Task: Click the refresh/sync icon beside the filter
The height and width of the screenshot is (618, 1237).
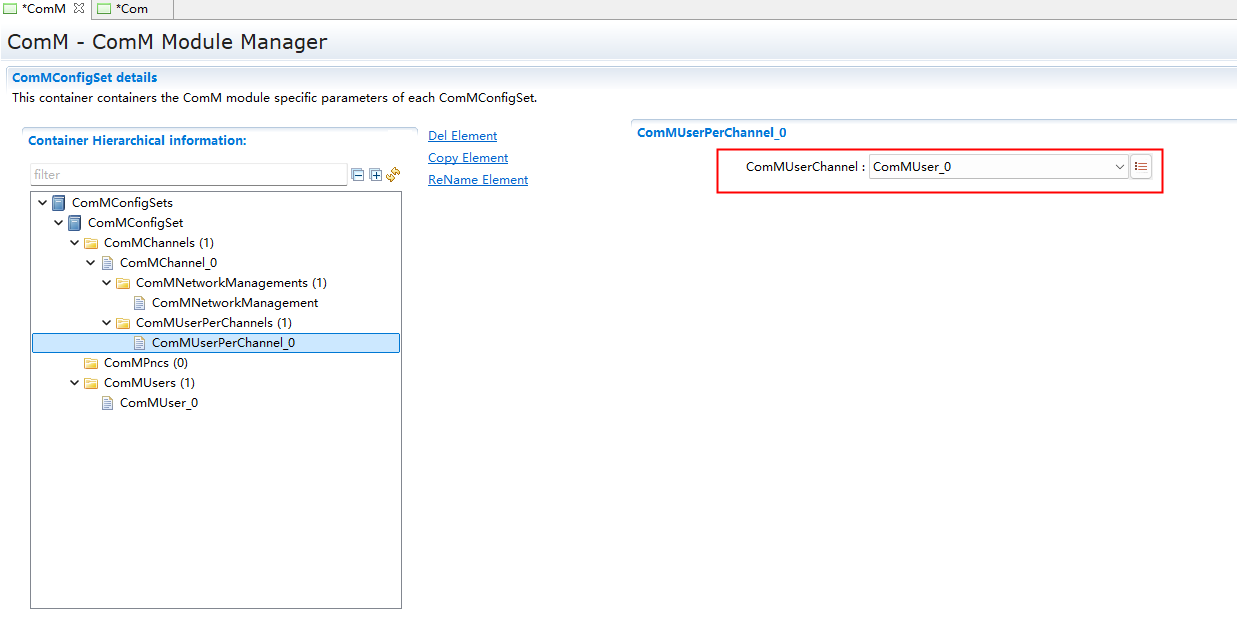Action: 393,174
